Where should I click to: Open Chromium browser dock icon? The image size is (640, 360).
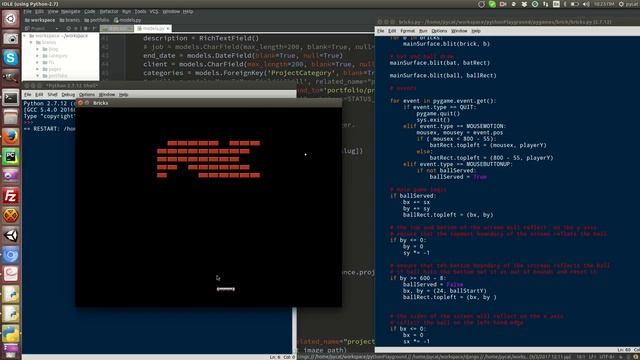coord(11,256)
